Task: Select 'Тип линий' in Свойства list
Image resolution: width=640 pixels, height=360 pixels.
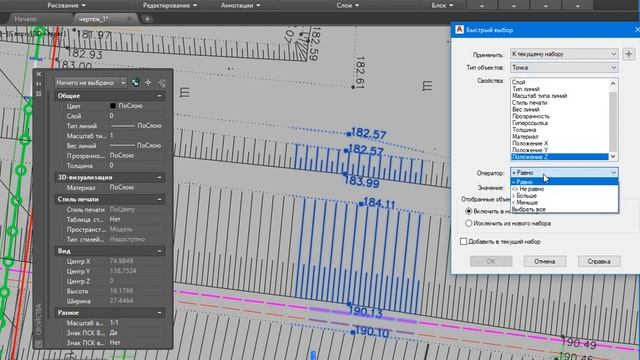Action: coord(526,89)
